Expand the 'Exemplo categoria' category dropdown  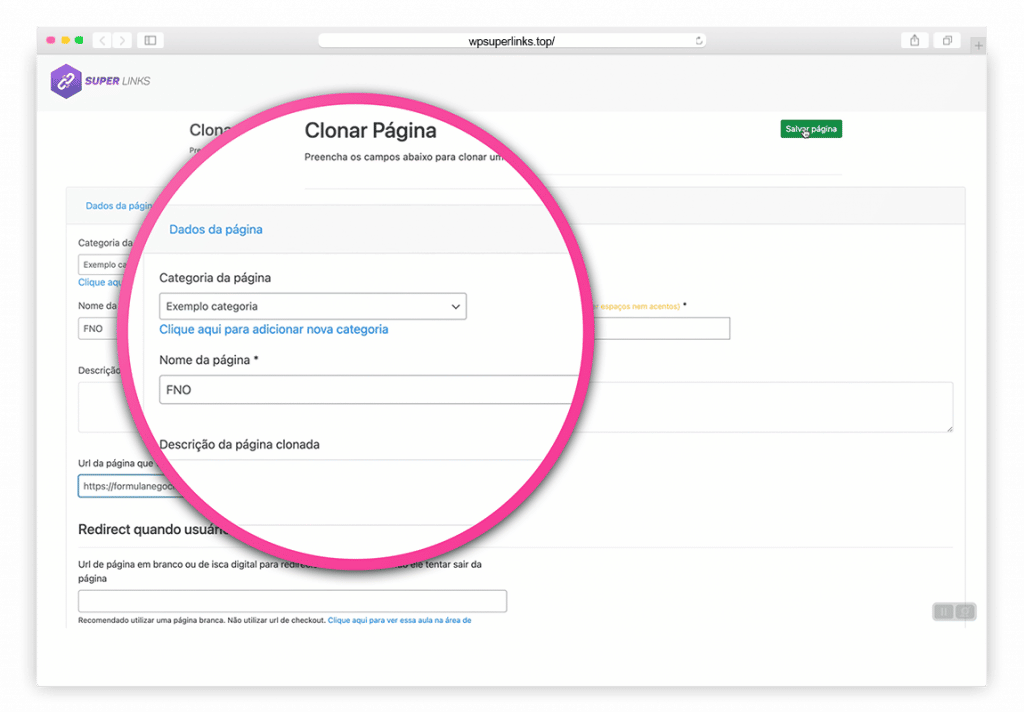(x=312, y=307)
